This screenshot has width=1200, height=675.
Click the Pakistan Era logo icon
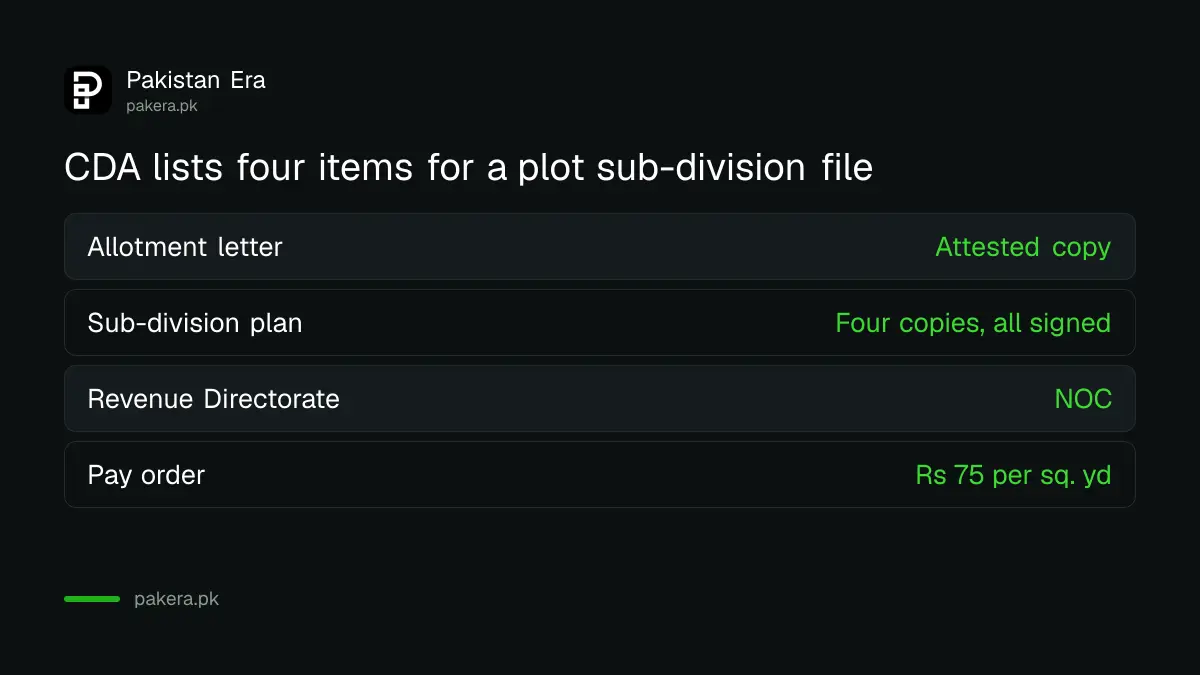tap(88, 90)
